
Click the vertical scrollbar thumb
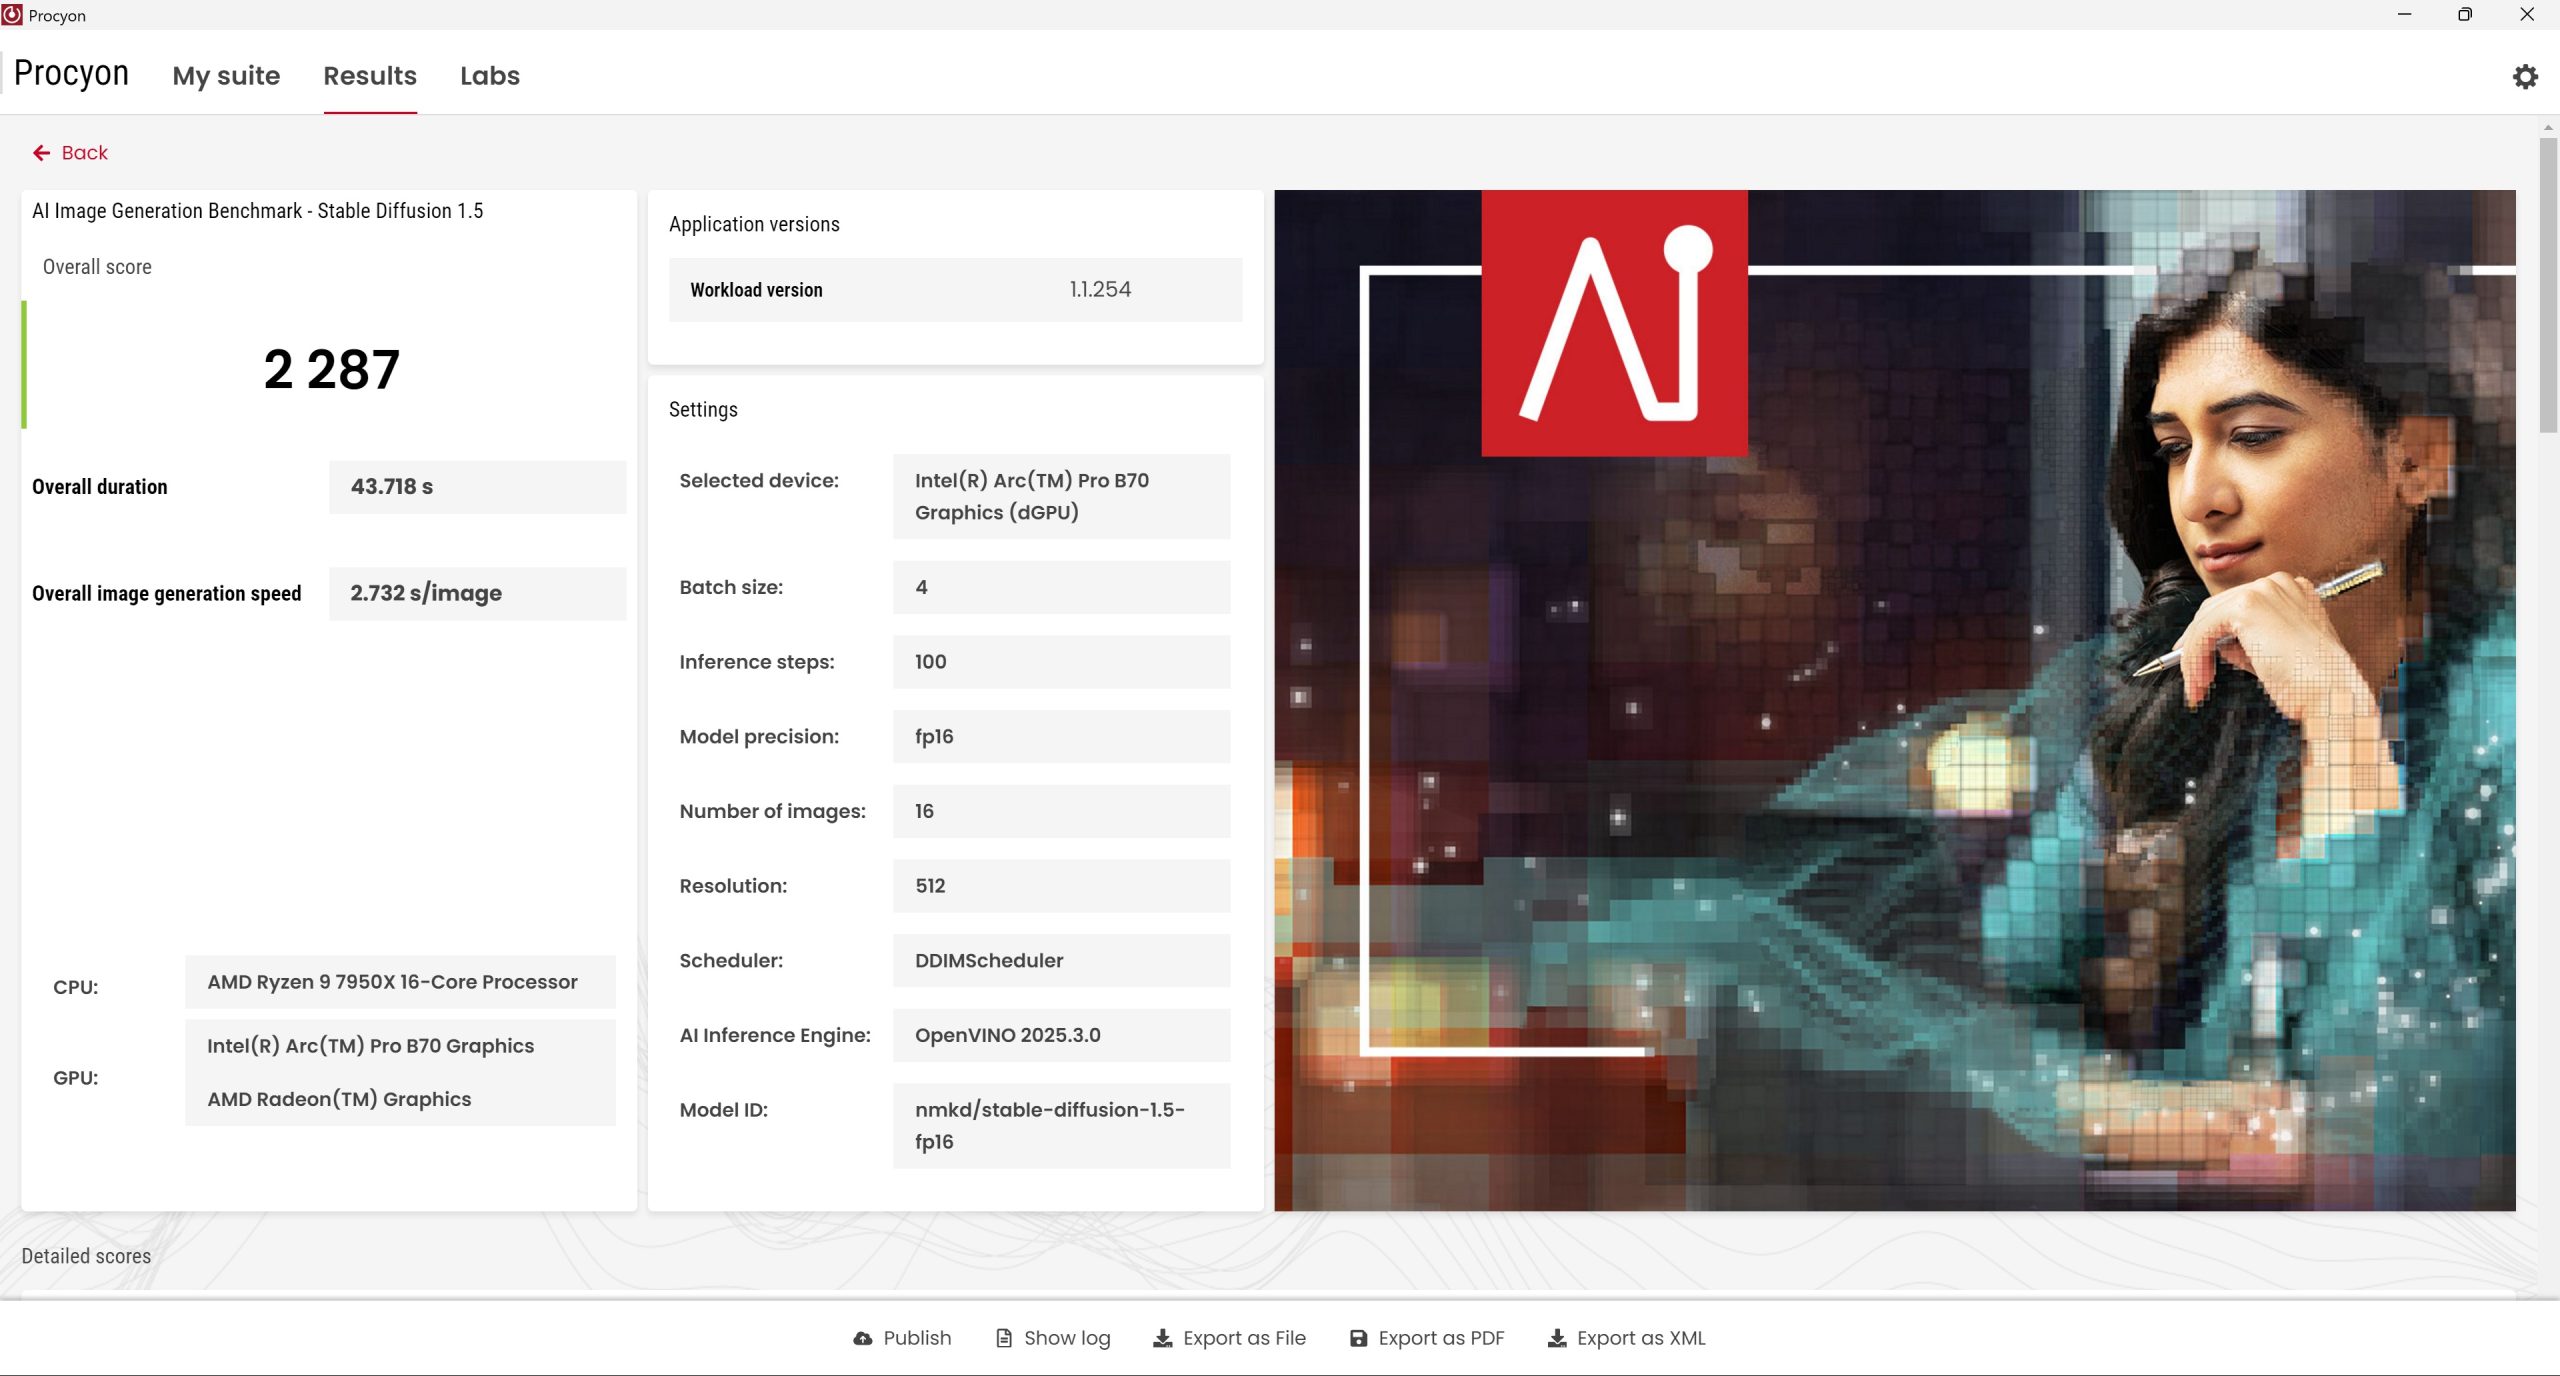point(2547,285)
